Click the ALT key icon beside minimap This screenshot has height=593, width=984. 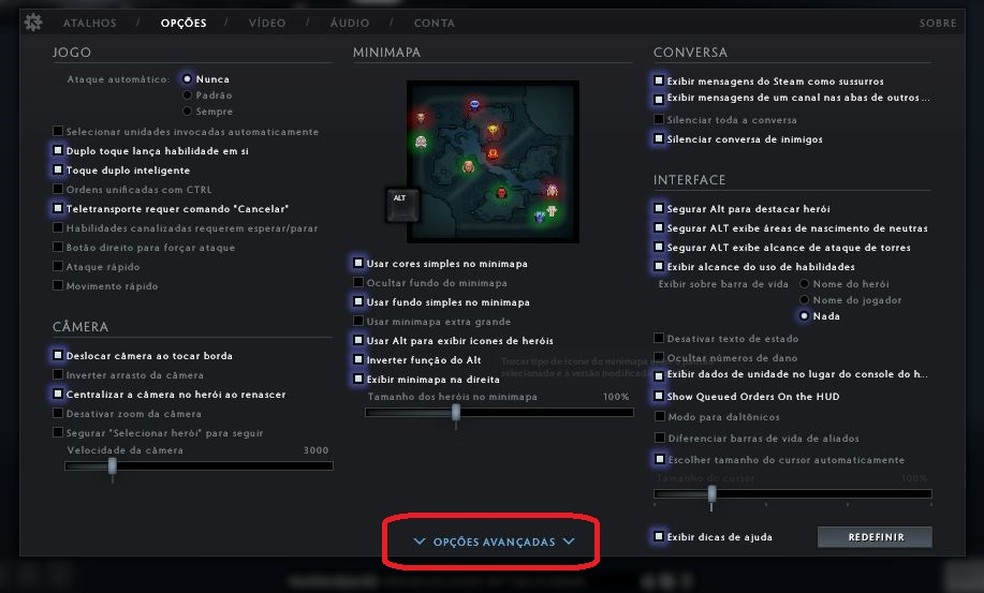coord(402,205)
